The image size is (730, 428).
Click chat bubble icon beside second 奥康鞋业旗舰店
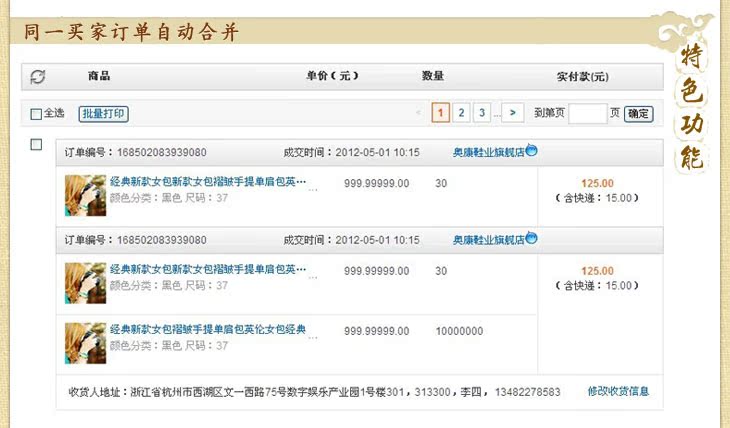531,238
